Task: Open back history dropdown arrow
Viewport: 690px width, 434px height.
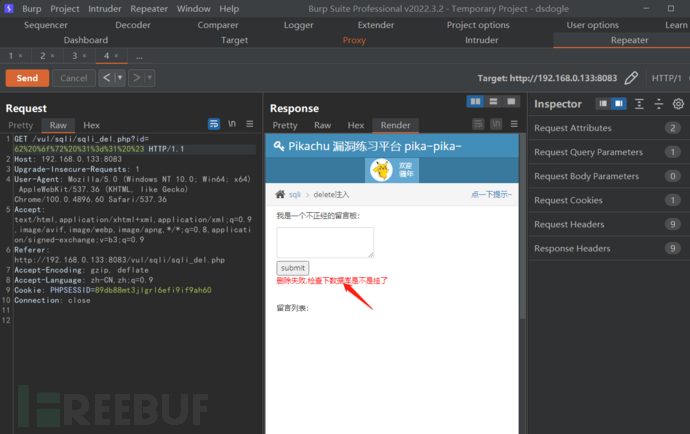Action: pos(120,78)
